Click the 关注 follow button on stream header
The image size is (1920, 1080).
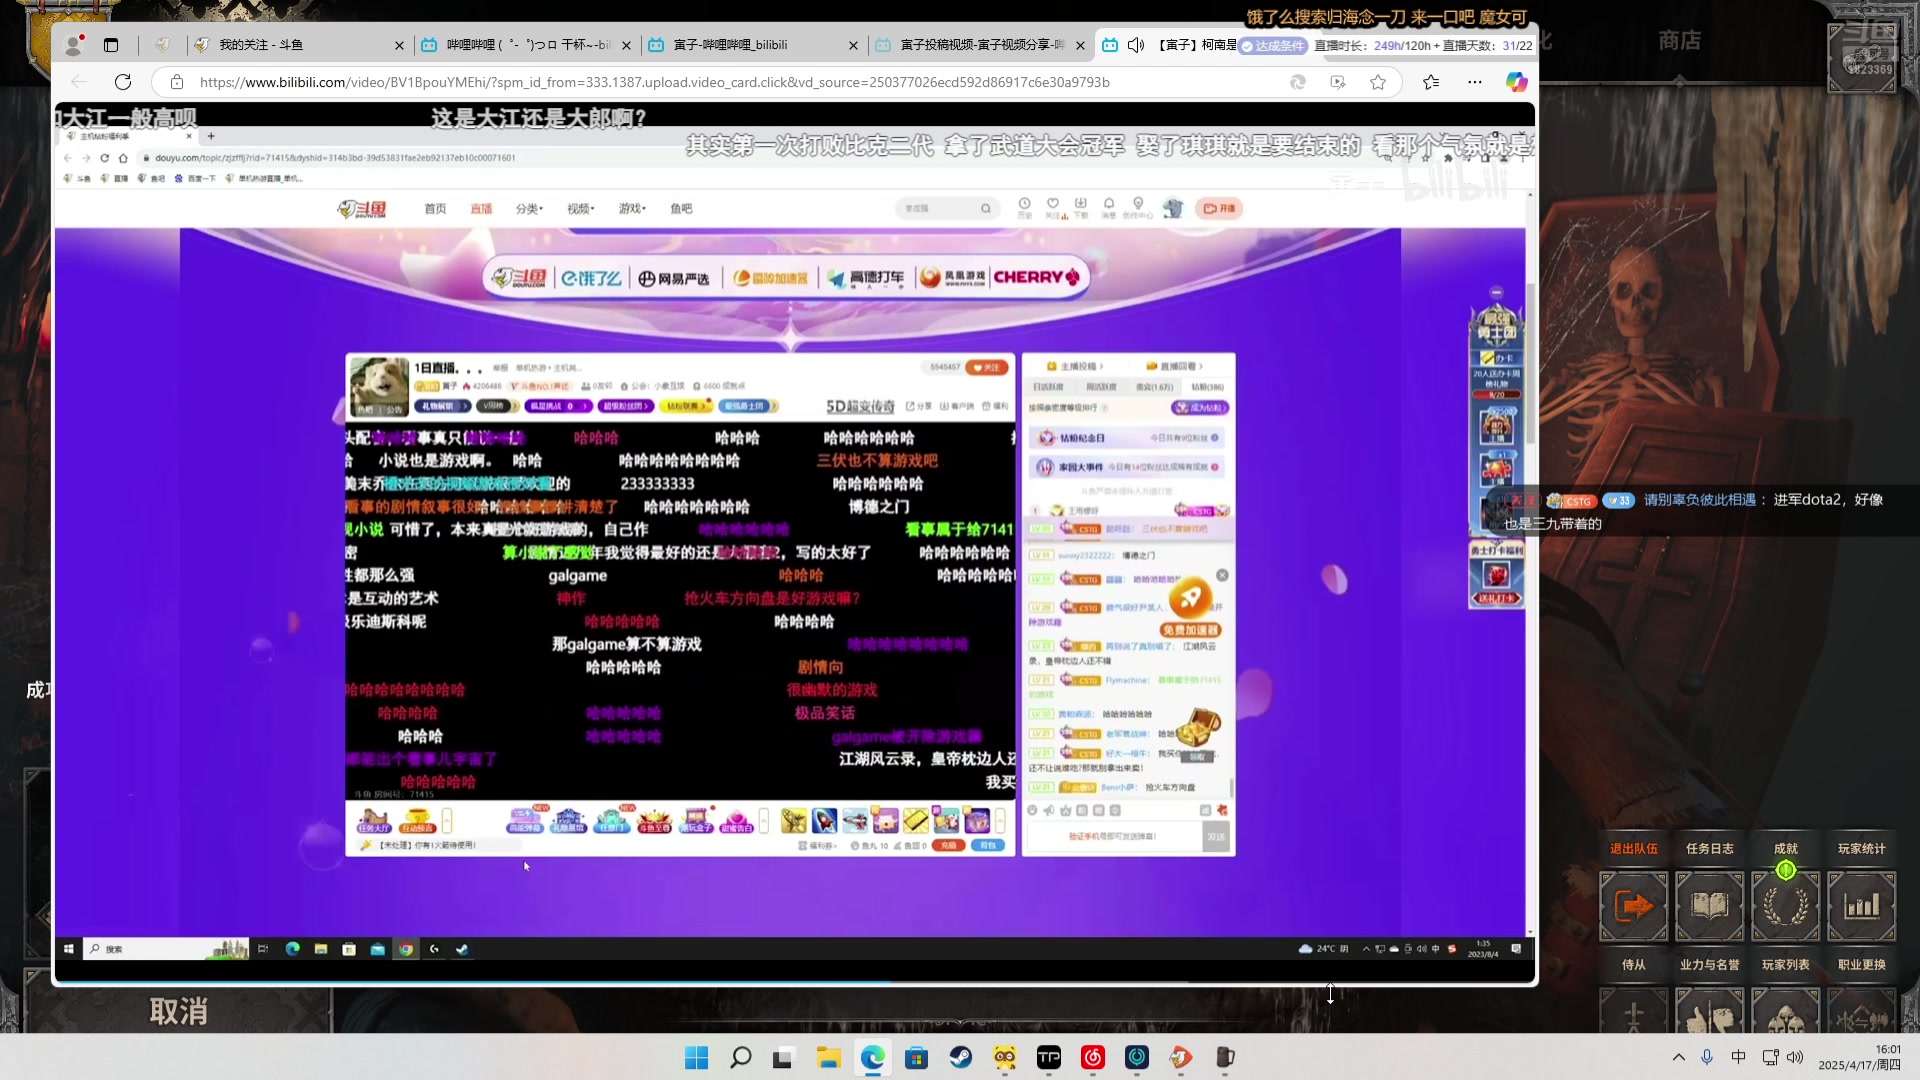(988, 367)
